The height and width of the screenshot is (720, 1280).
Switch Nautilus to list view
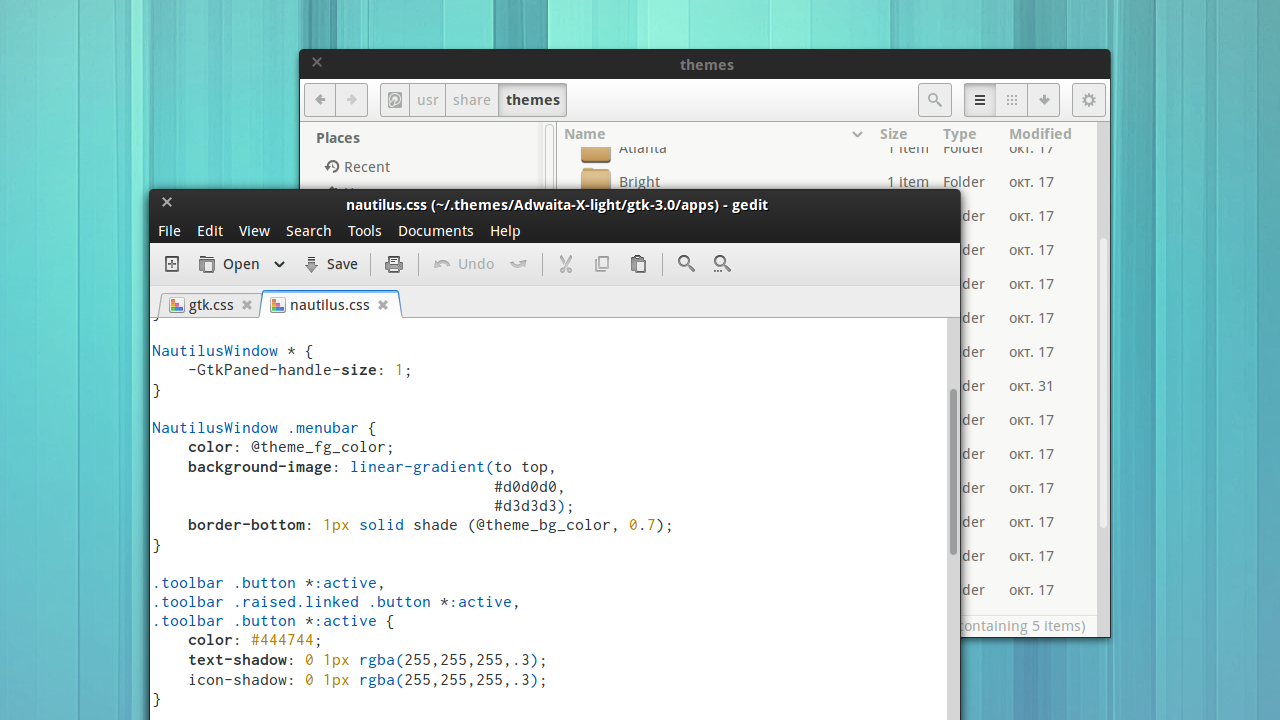(x=980, y=100)
